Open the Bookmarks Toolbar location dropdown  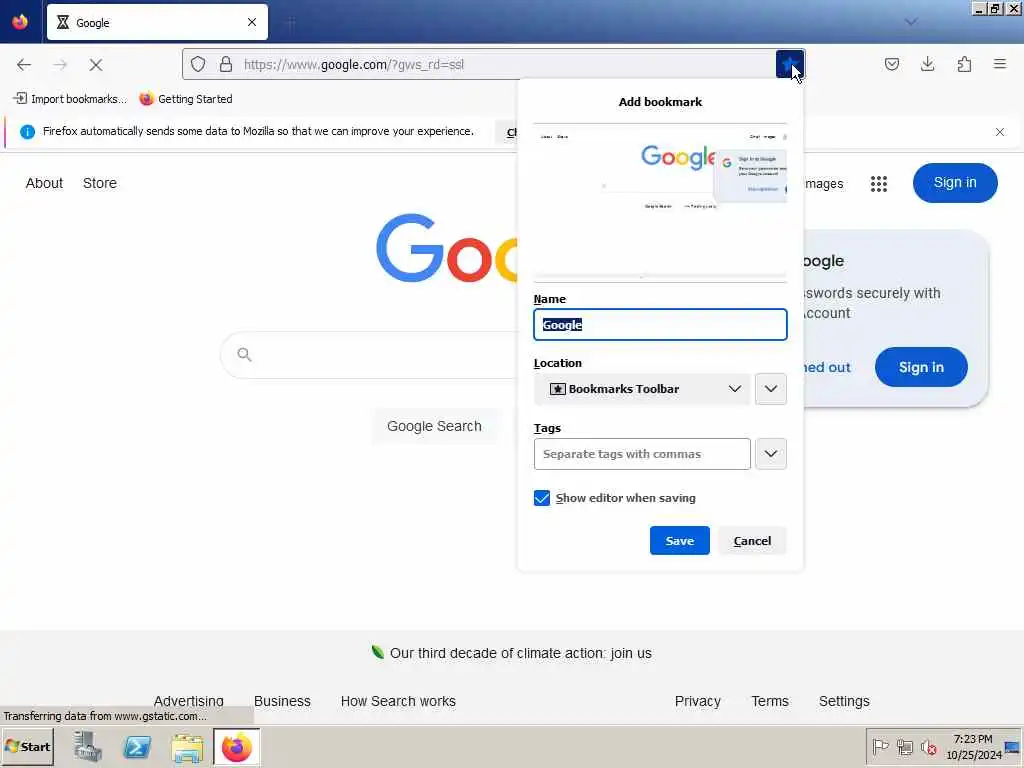[642, 389]
